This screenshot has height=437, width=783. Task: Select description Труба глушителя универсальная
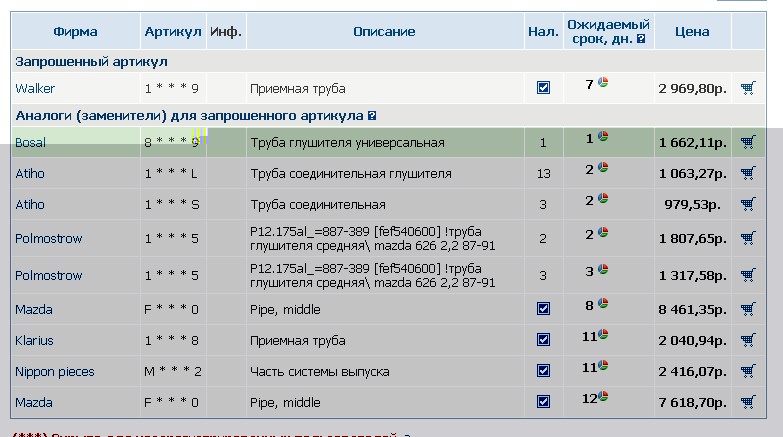(348, 143)
